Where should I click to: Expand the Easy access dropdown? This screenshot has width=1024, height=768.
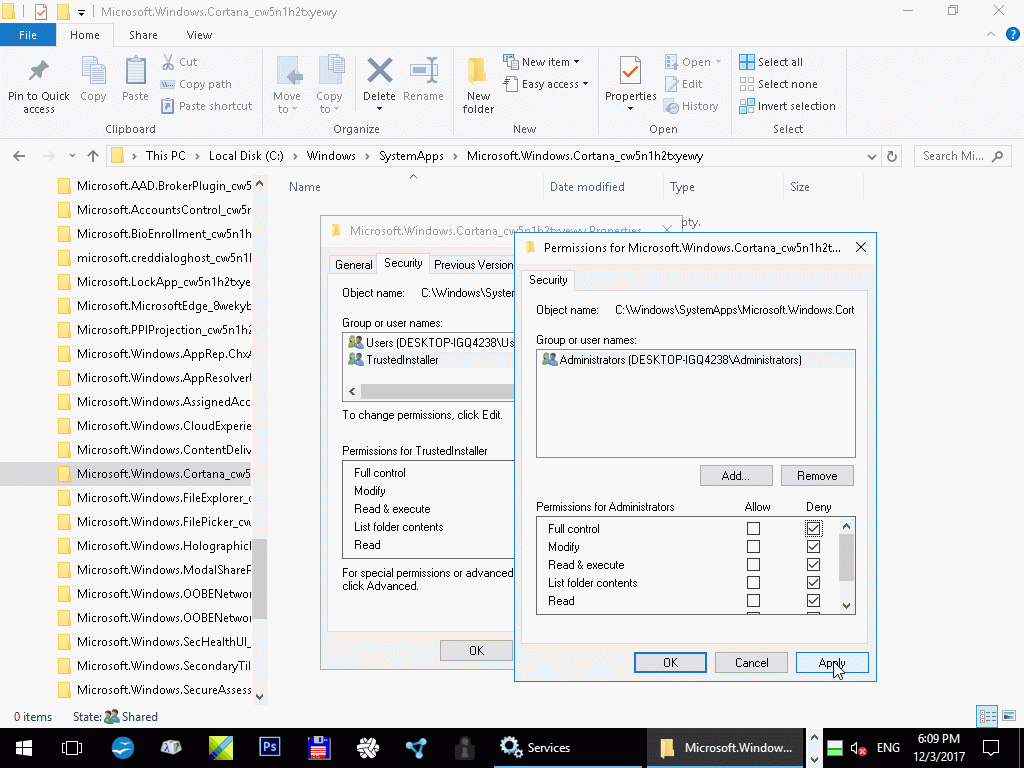(585, 84)
